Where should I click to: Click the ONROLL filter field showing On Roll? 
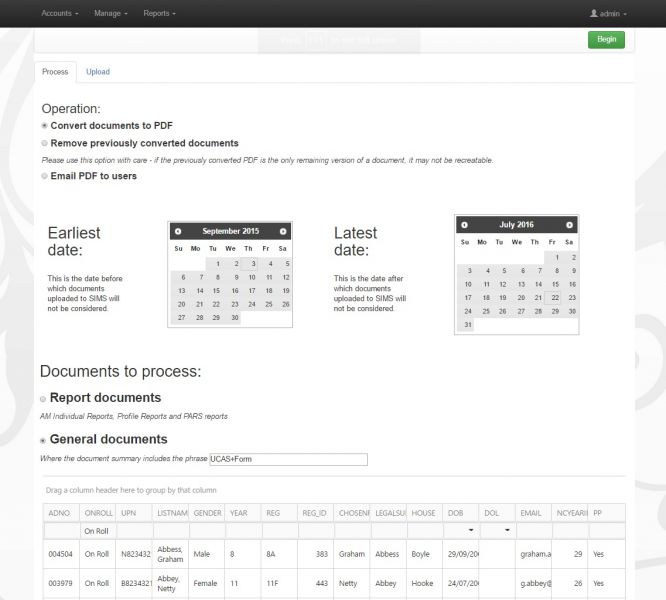coord(98,531)
